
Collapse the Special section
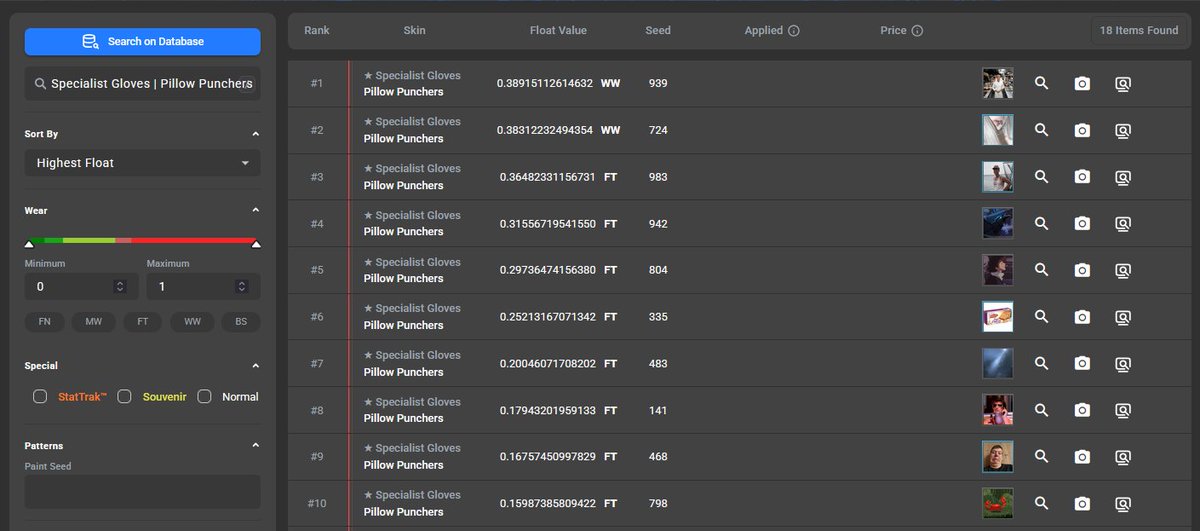[255, 366]
